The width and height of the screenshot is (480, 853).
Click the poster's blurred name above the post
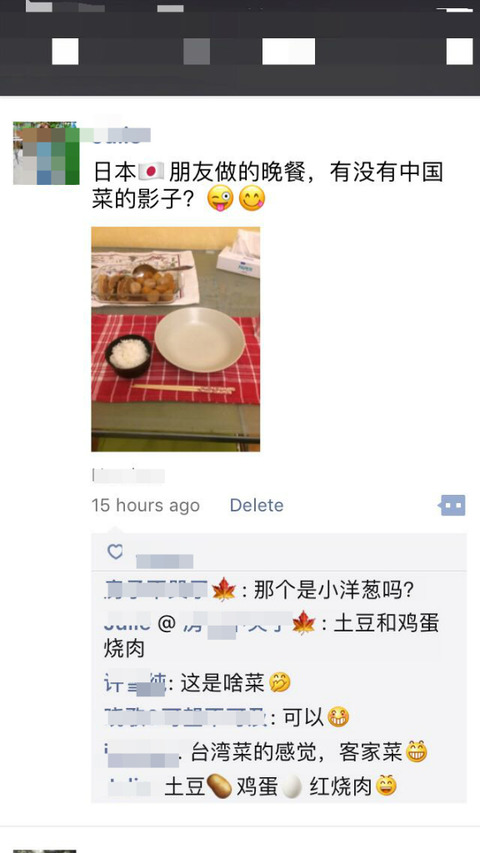121,134
